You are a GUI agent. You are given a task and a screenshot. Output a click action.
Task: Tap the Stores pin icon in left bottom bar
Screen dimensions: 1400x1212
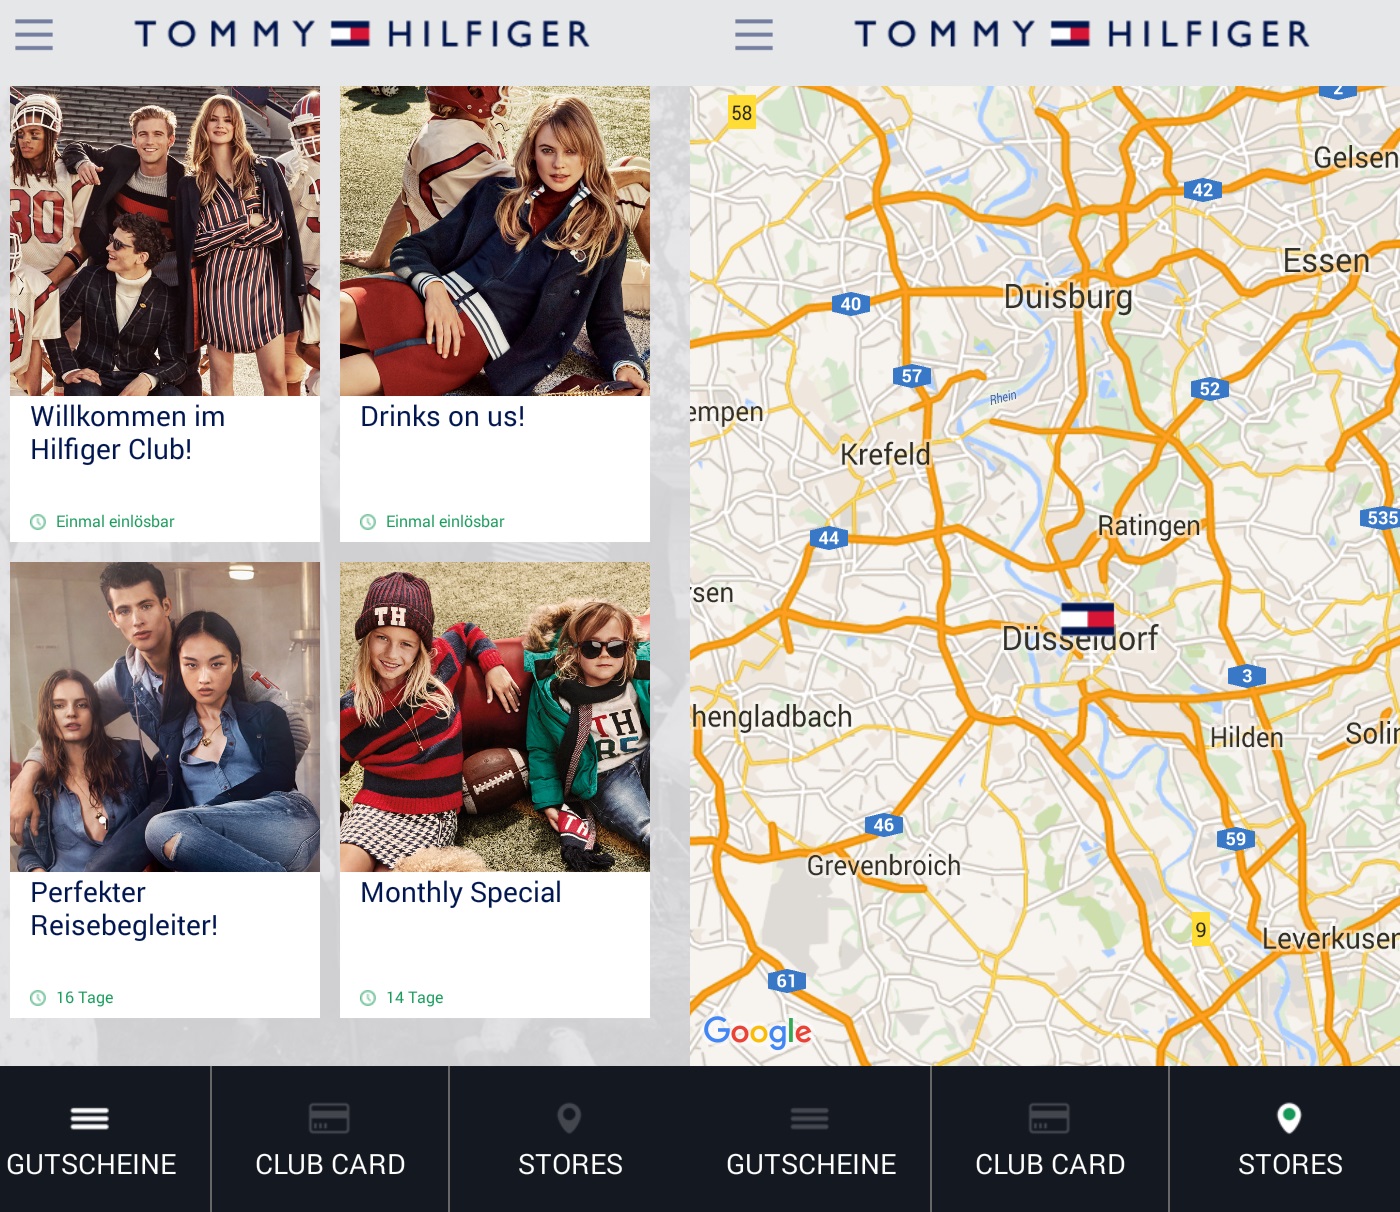pos(569,1118)
